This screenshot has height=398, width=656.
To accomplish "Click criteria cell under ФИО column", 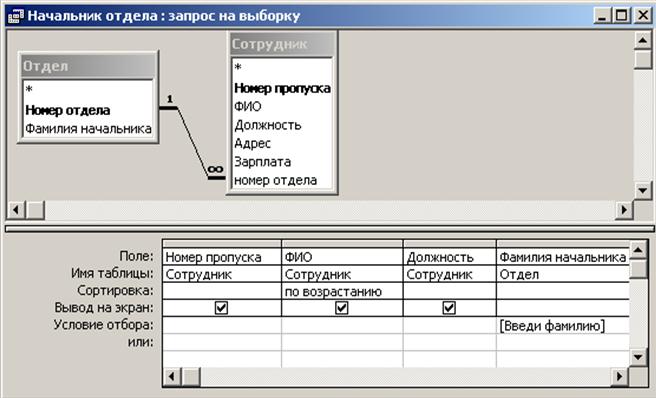I will coord(342,326).
